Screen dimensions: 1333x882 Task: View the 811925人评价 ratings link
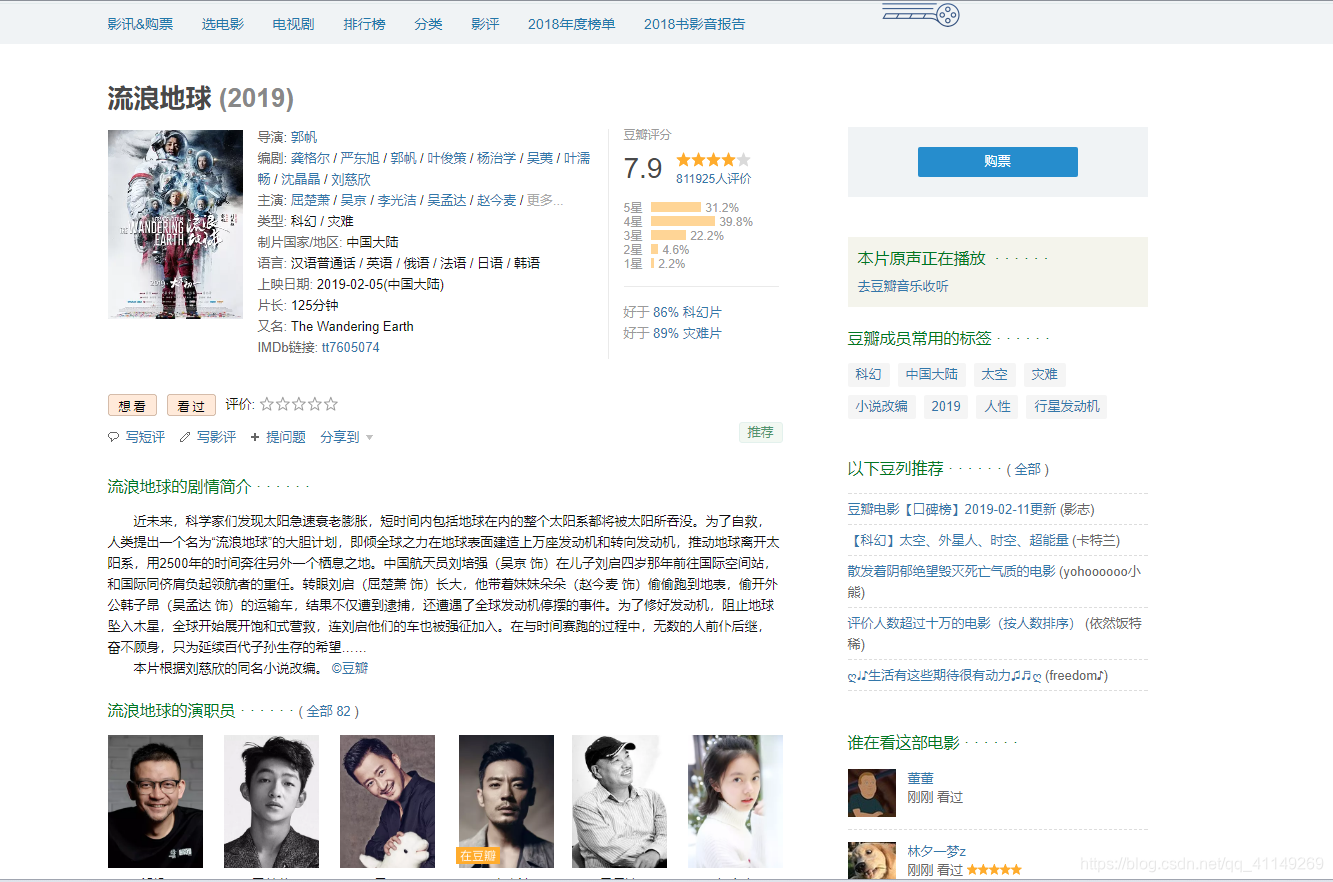(x=714, y=178)
